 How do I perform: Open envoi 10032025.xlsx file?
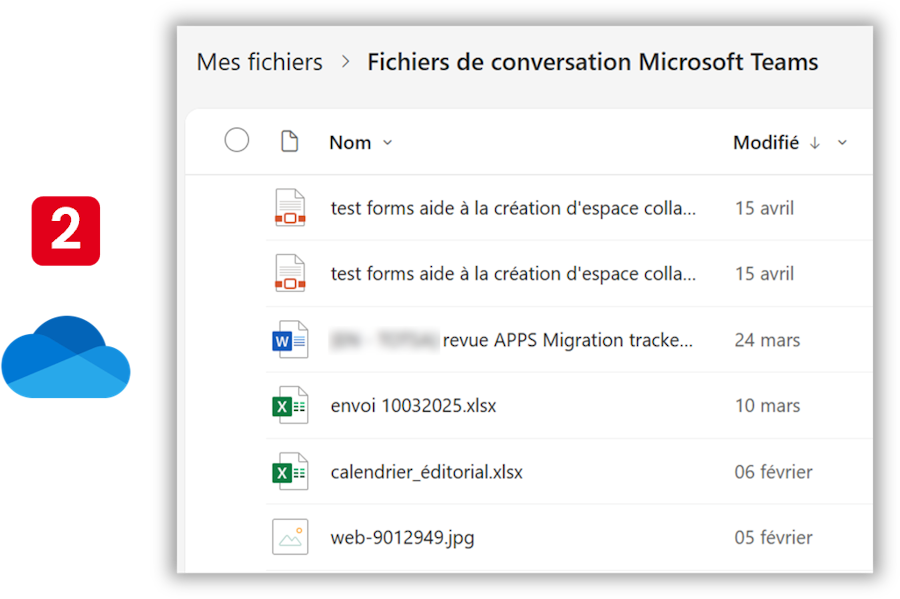(x=413, y=406)
